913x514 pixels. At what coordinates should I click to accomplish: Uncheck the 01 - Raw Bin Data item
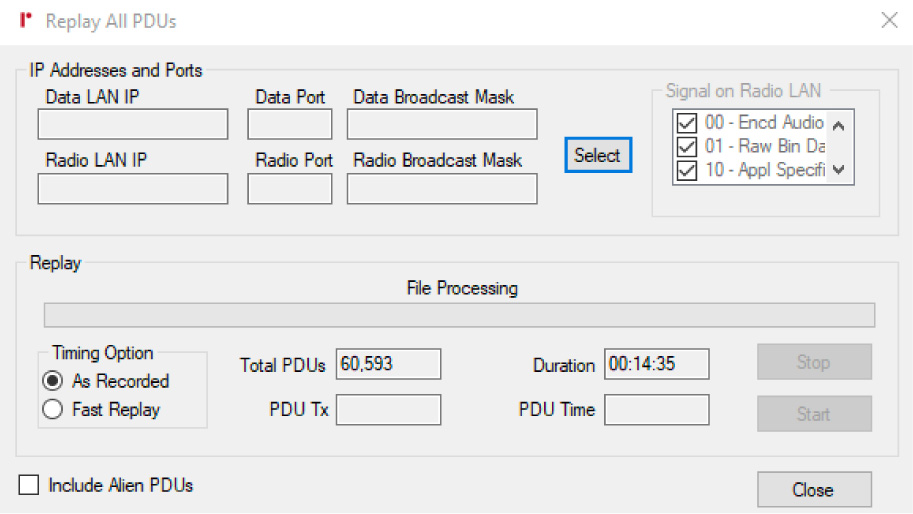687,147
